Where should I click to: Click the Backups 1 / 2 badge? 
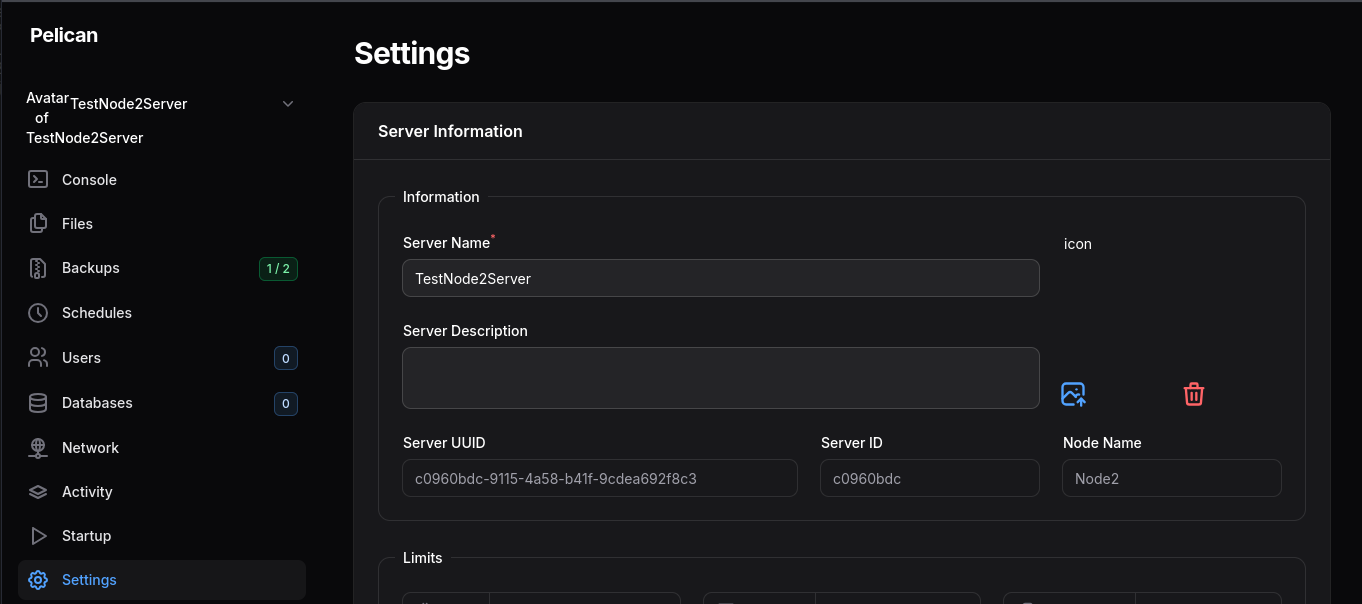point(278,269)
